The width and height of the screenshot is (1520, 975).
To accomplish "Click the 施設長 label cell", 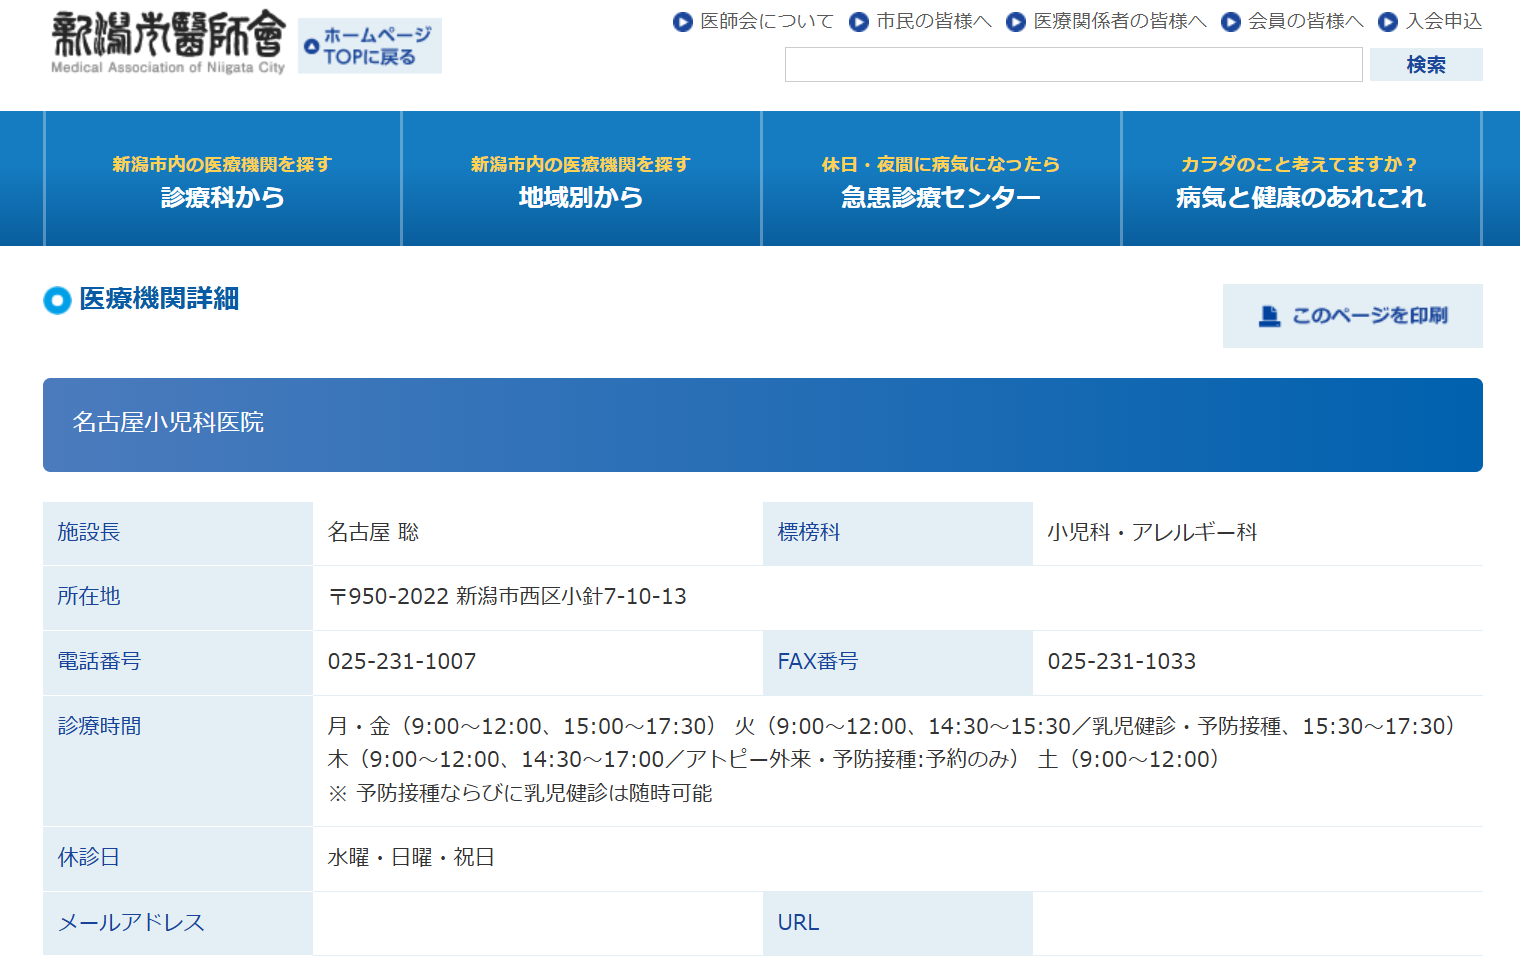I will [x=178, y=533].
